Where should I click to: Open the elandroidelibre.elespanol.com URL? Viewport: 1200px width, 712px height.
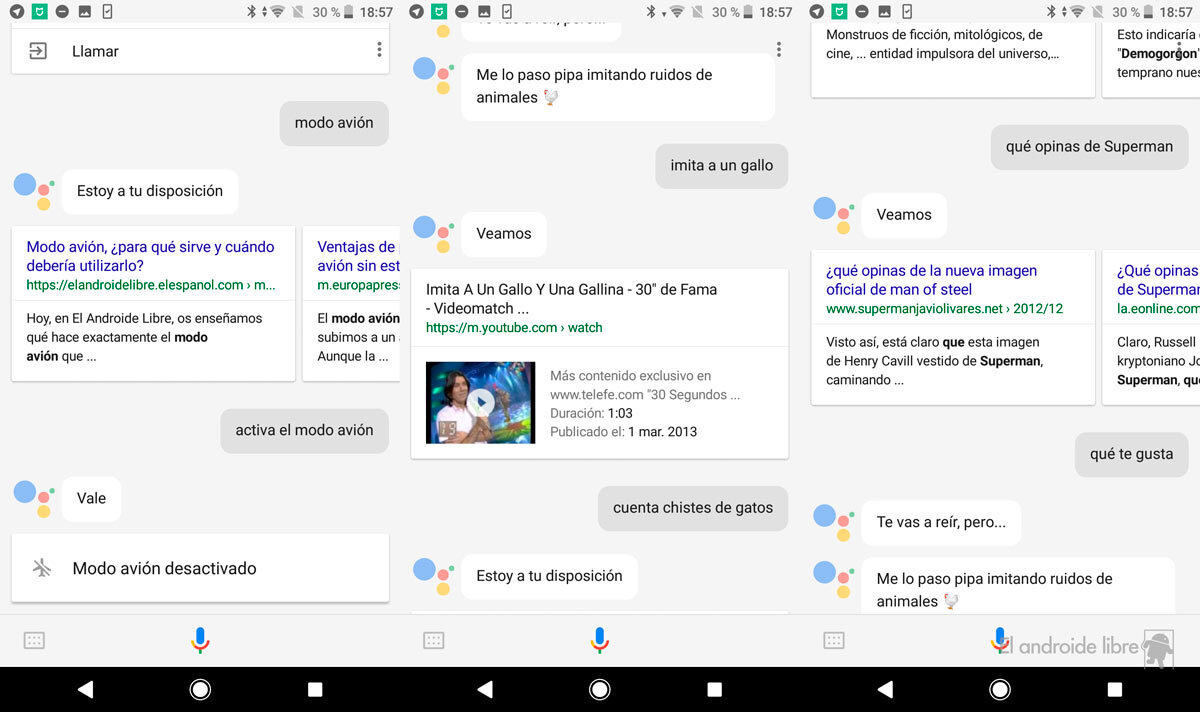click(x=150, y=285)
